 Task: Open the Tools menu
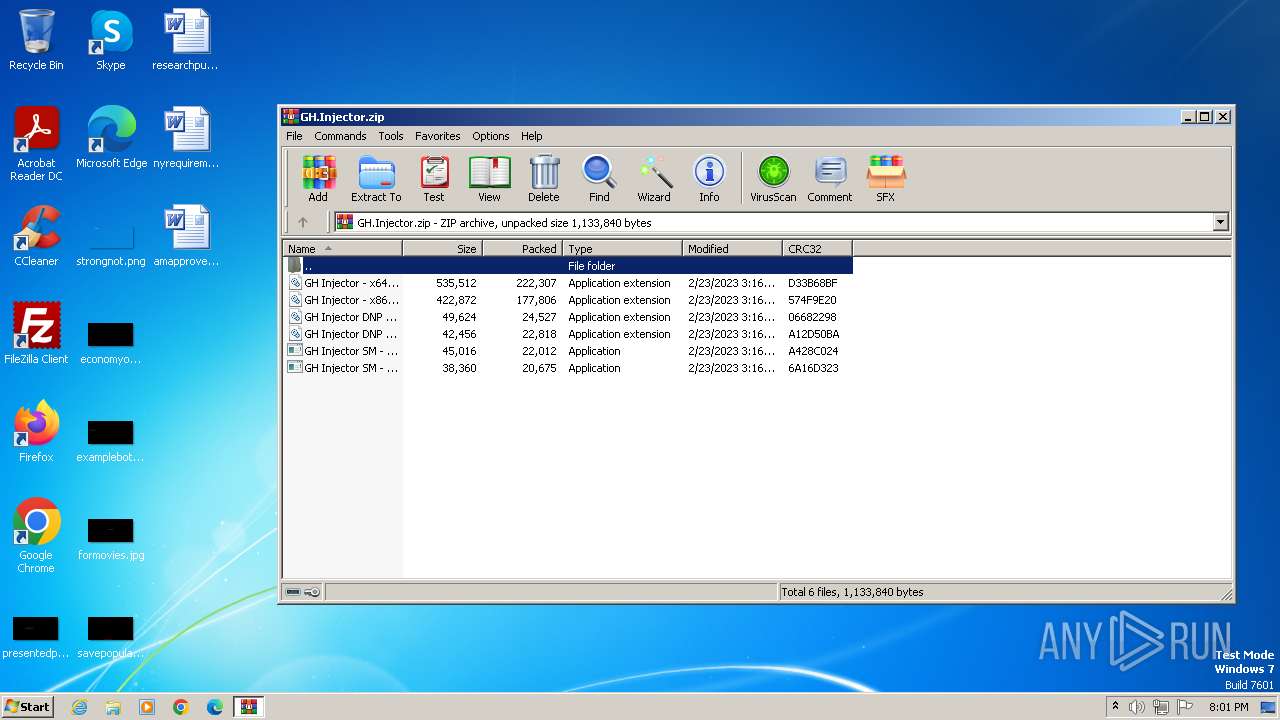pos(391,136)
